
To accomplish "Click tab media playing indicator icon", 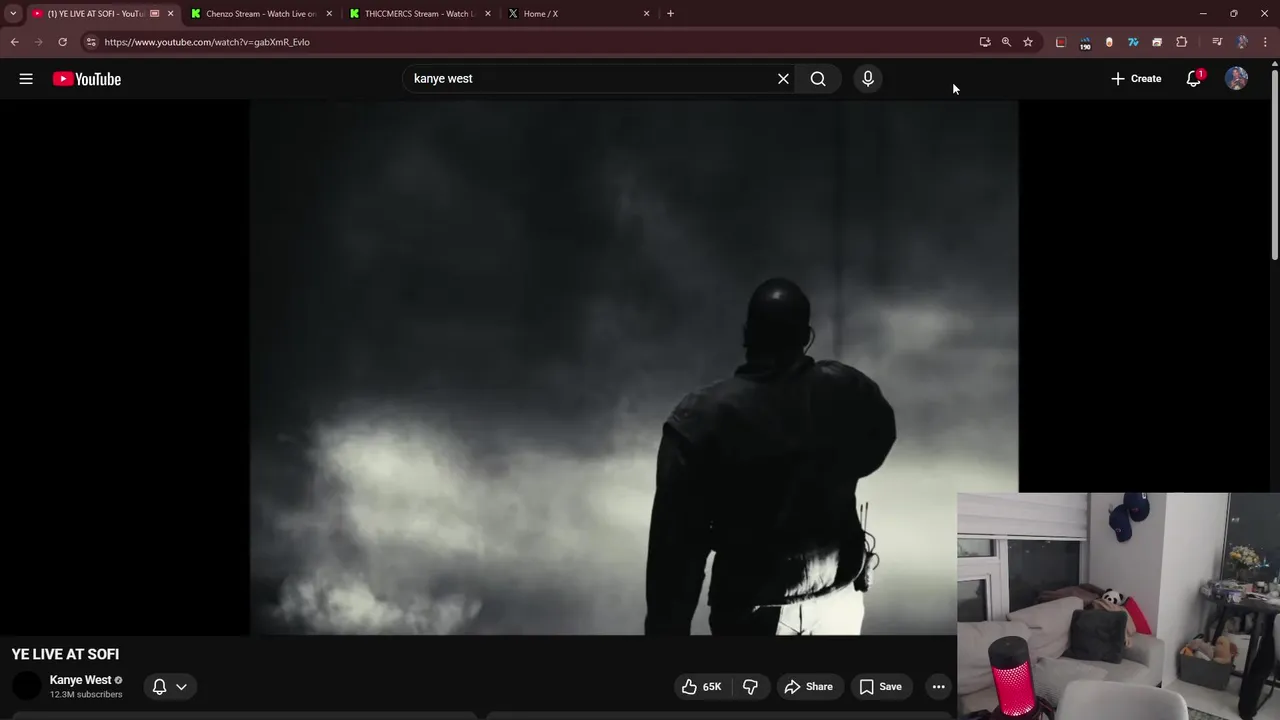I will (x=155, y=14).
